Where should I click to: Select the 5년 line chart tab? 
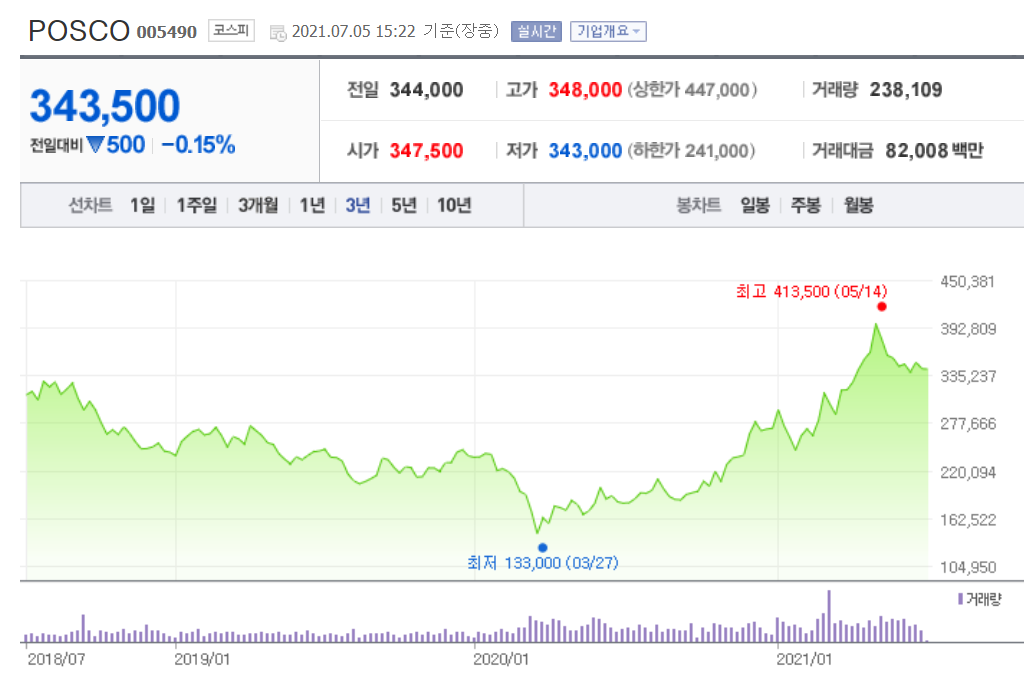[x=404, y=205]
